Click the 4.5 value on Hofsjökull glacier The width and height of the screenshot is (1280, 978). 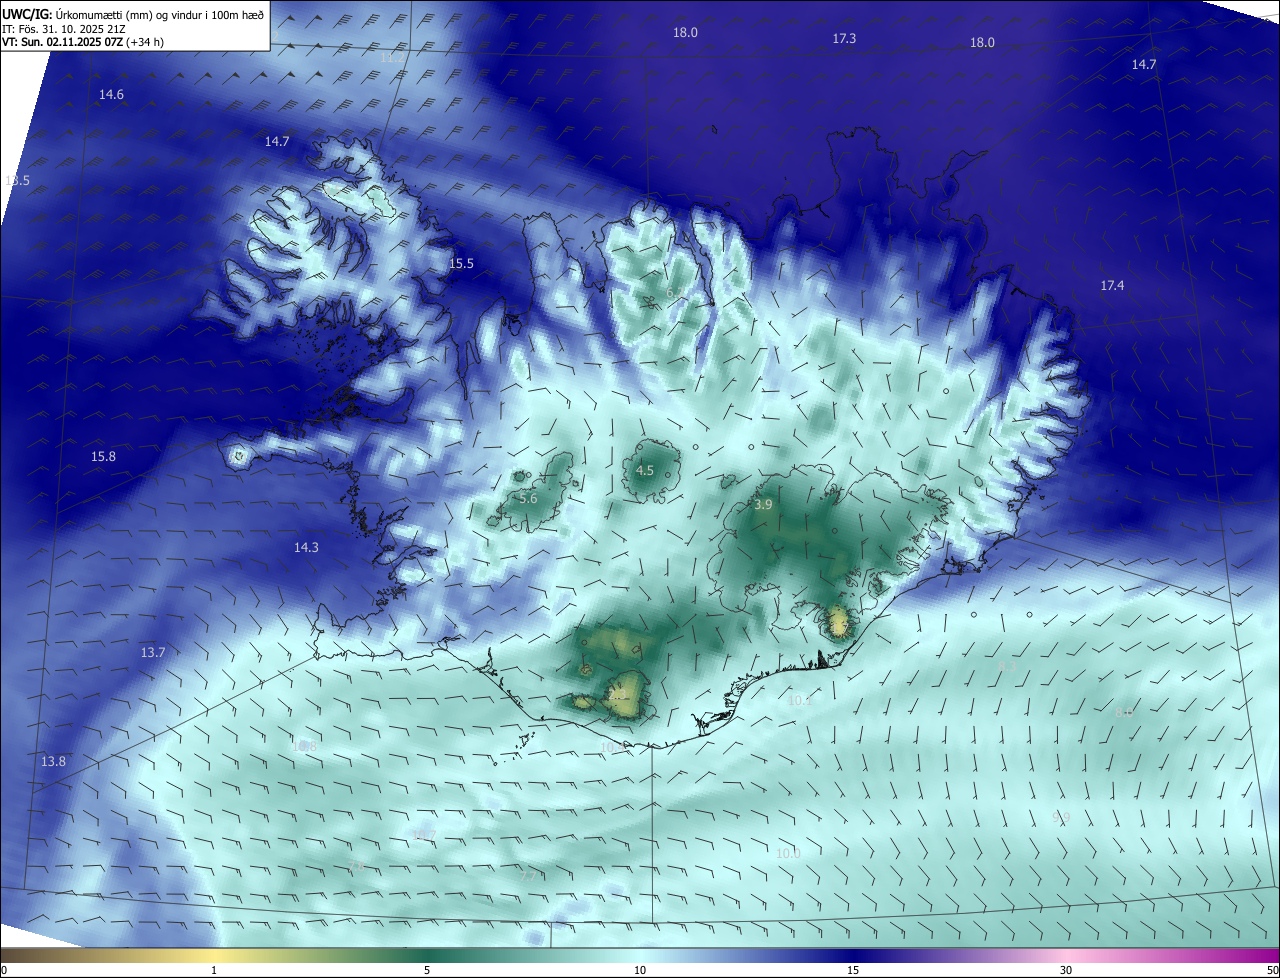pos(645,471)
